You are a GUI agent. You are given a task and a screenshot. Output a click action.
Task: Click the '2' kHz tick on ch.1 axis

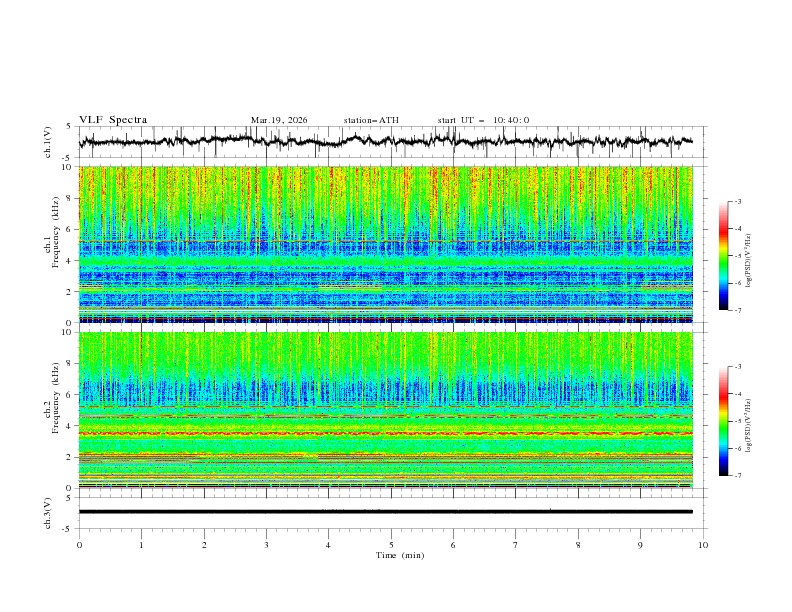(71, 292)
